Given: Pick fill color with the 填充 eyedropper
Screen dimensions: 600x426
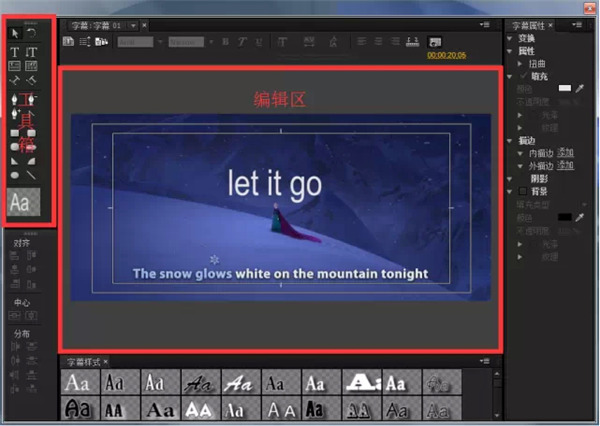Looking at the screenshot, I should point(580,88).
